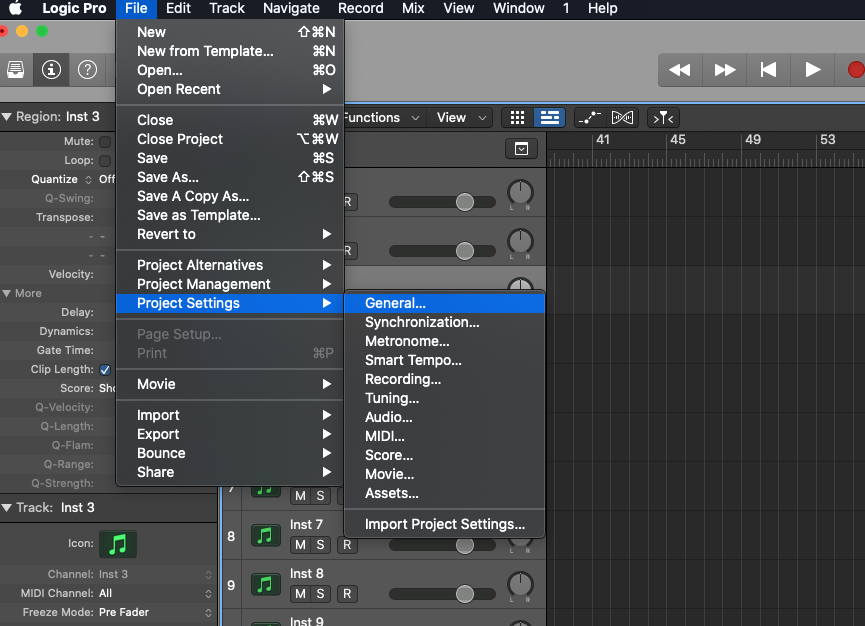Collapse the Region Inst 3 disclosure triangle
865x626 pixels.
7,117
